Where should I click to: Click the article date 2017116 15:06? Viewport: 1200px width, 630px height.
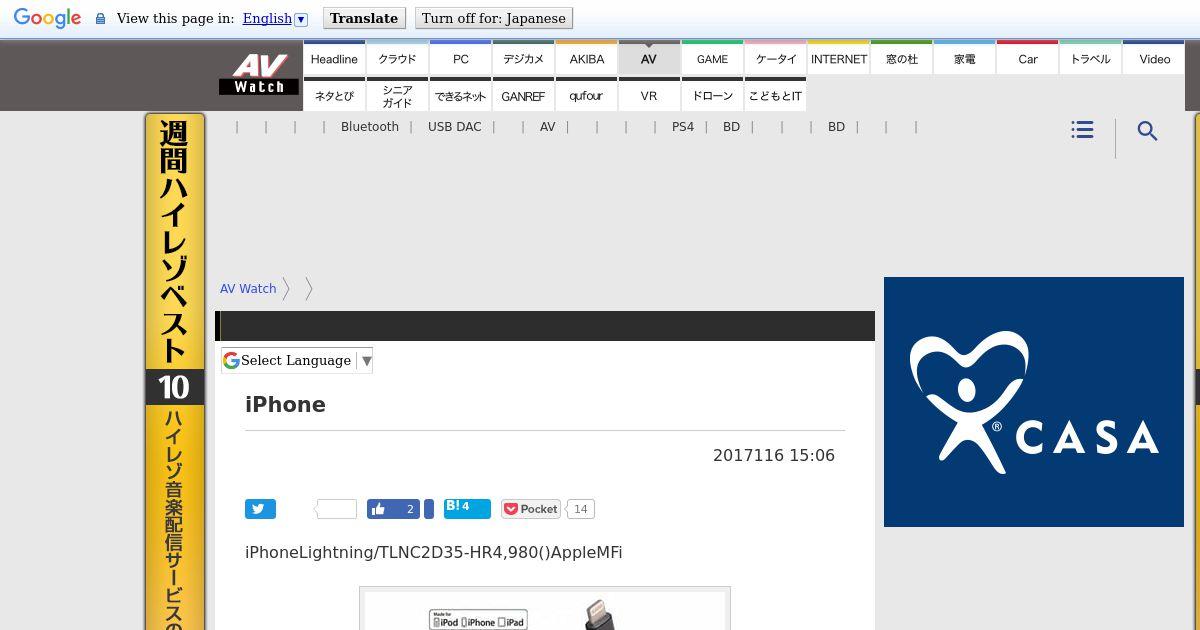tap(774, 455)
